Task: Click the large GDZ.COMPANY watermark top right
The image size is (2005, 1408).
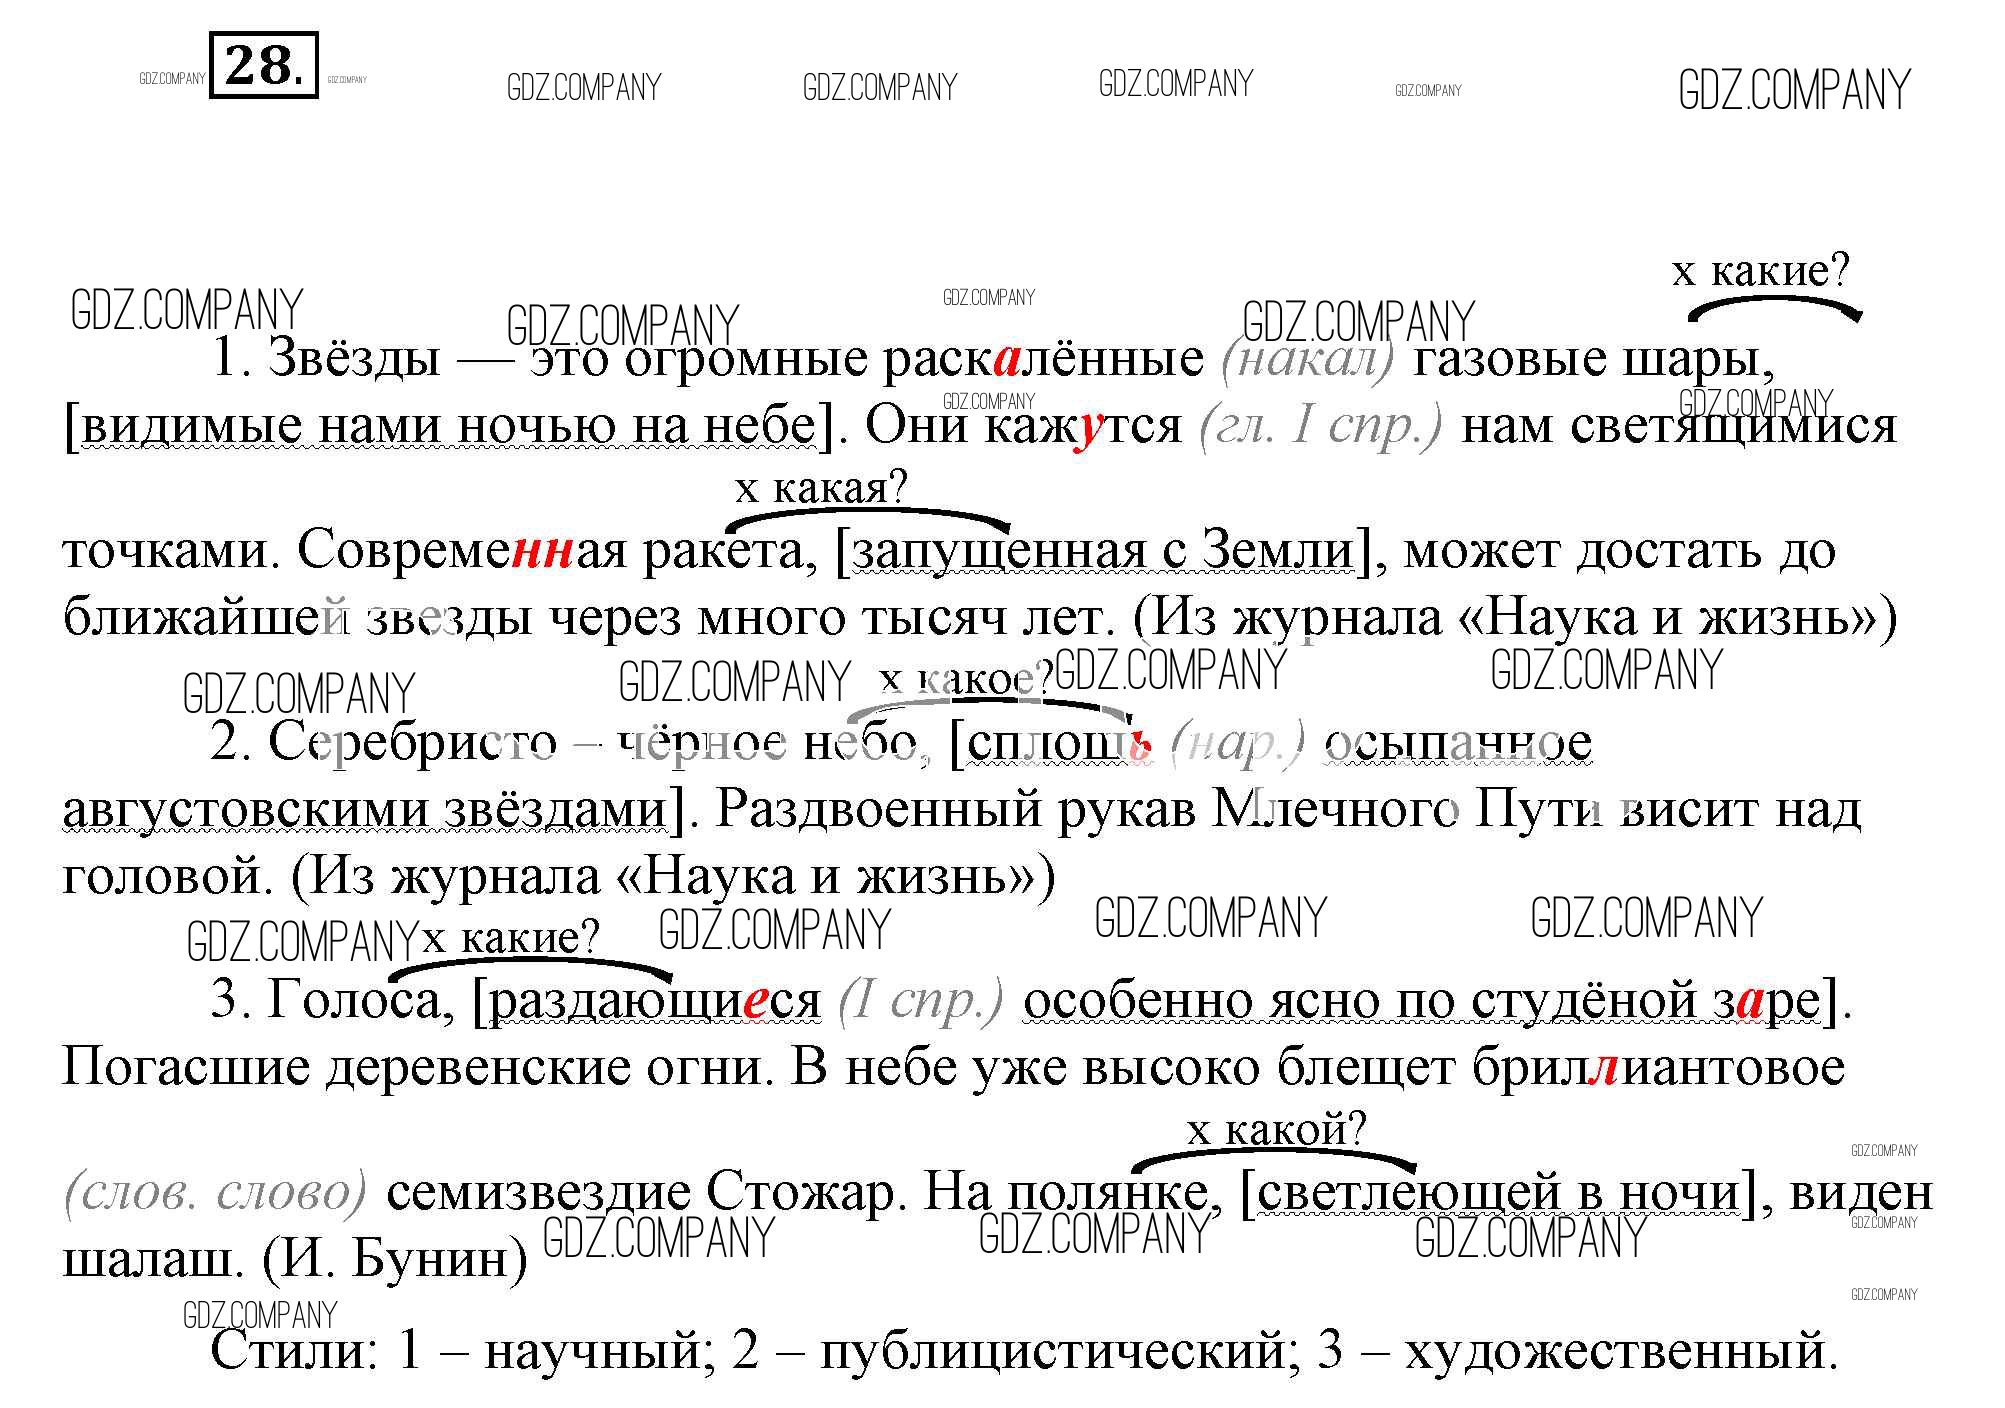Action: [x=1794, y=90]
